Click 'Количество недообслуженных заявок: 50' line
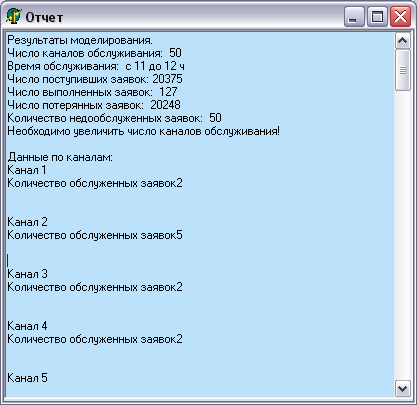This screenshot has height=405, width=417. [114, 118]
